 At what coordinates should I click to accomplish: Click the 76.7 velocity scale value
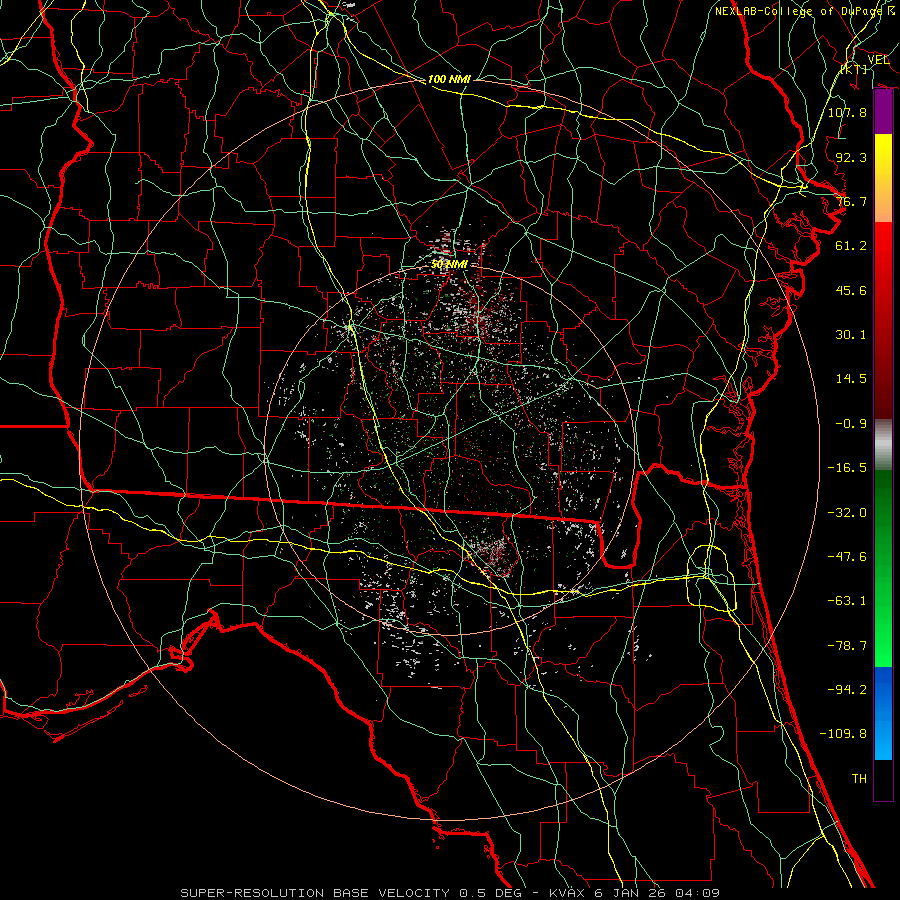coord(851,201)
